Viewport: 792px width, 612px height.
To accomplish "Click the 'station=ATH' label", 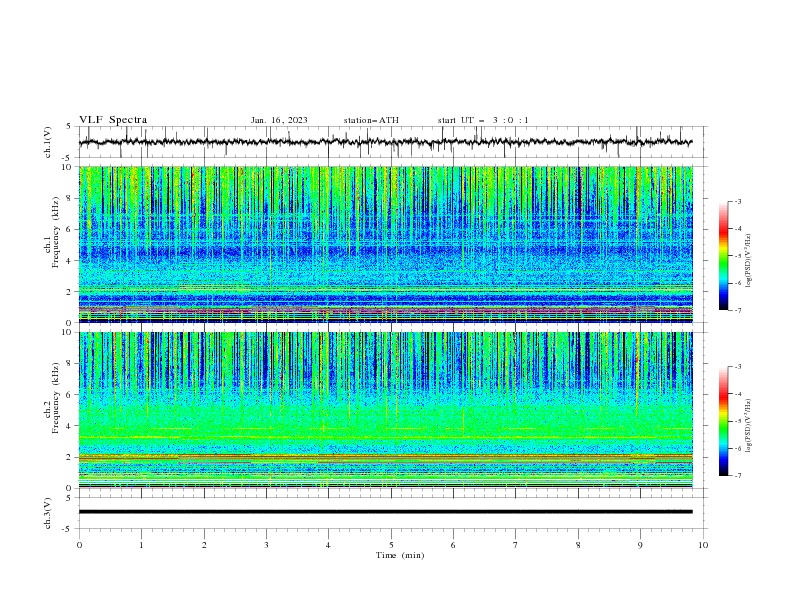I will coord(371,120).
